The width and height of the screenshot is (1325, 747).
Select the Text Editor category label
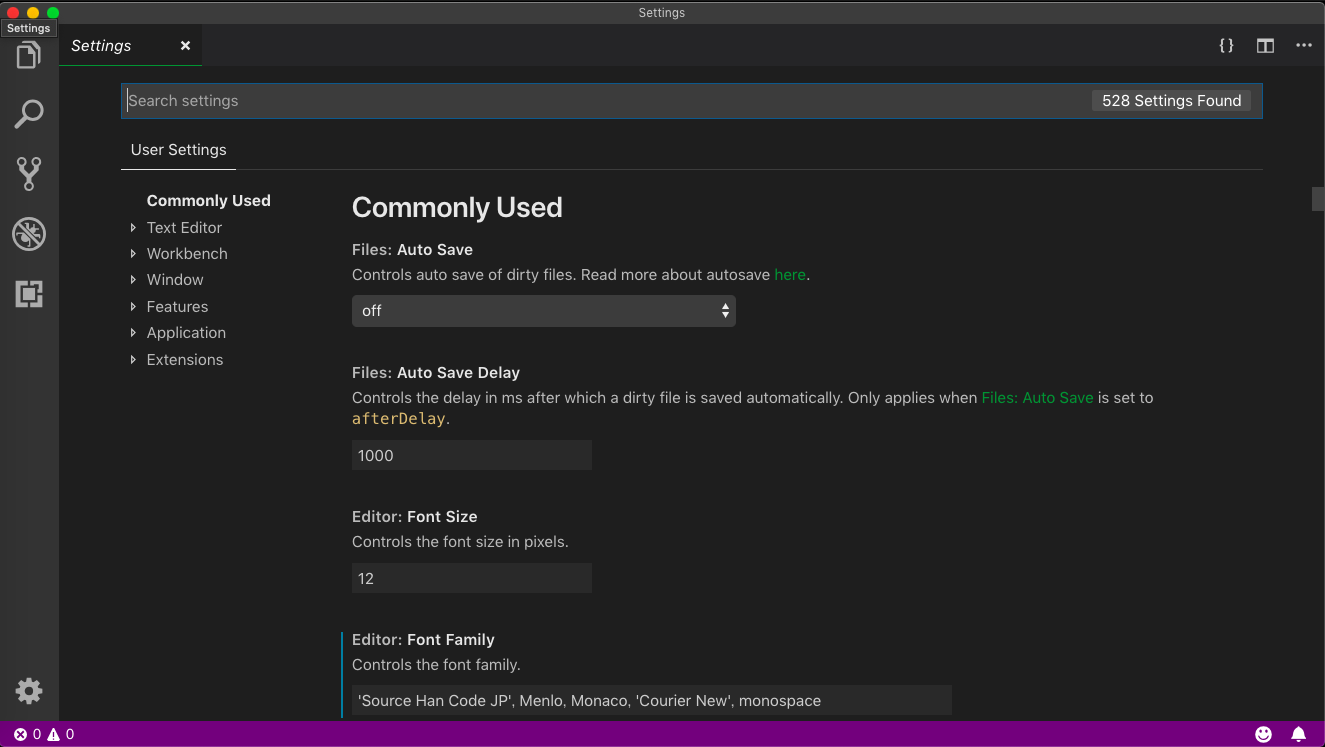coord(184,228)
